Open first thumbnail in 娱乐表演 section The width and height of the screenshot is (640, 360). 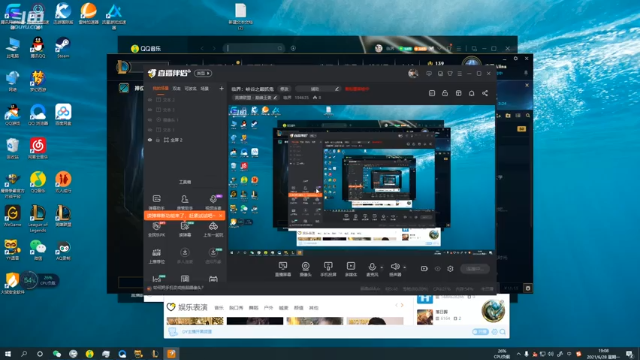[195, 321]
